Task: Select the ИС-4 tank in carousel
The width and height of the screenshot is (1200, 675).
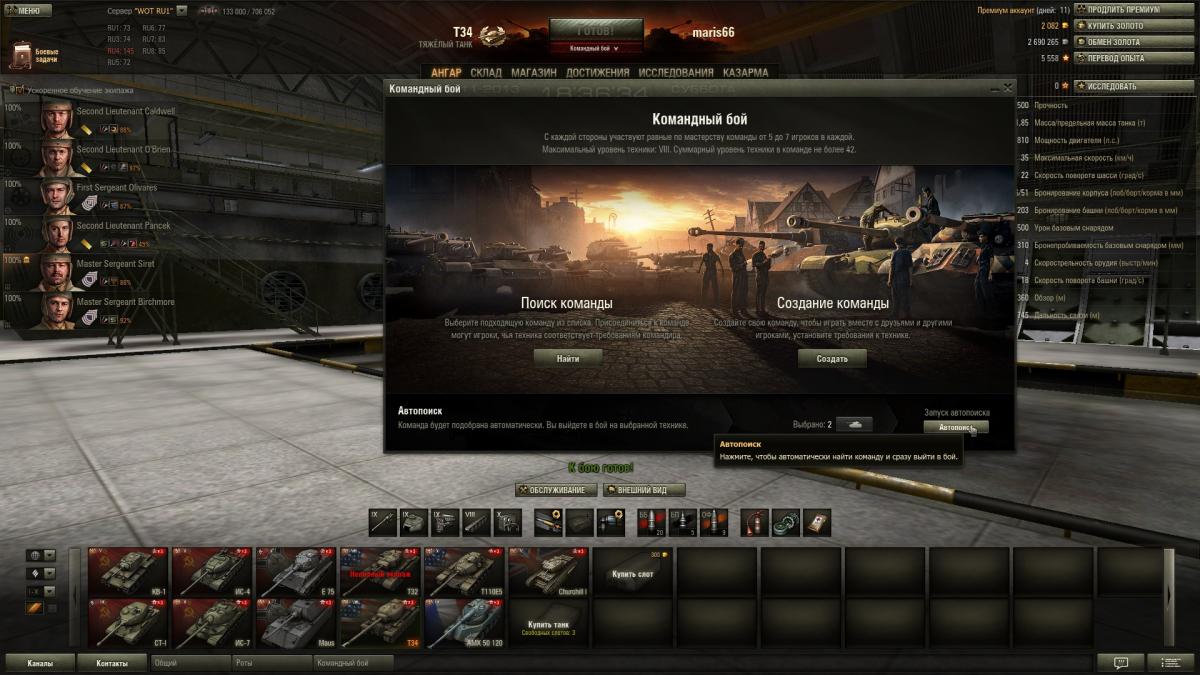Action: click(212, 571)
